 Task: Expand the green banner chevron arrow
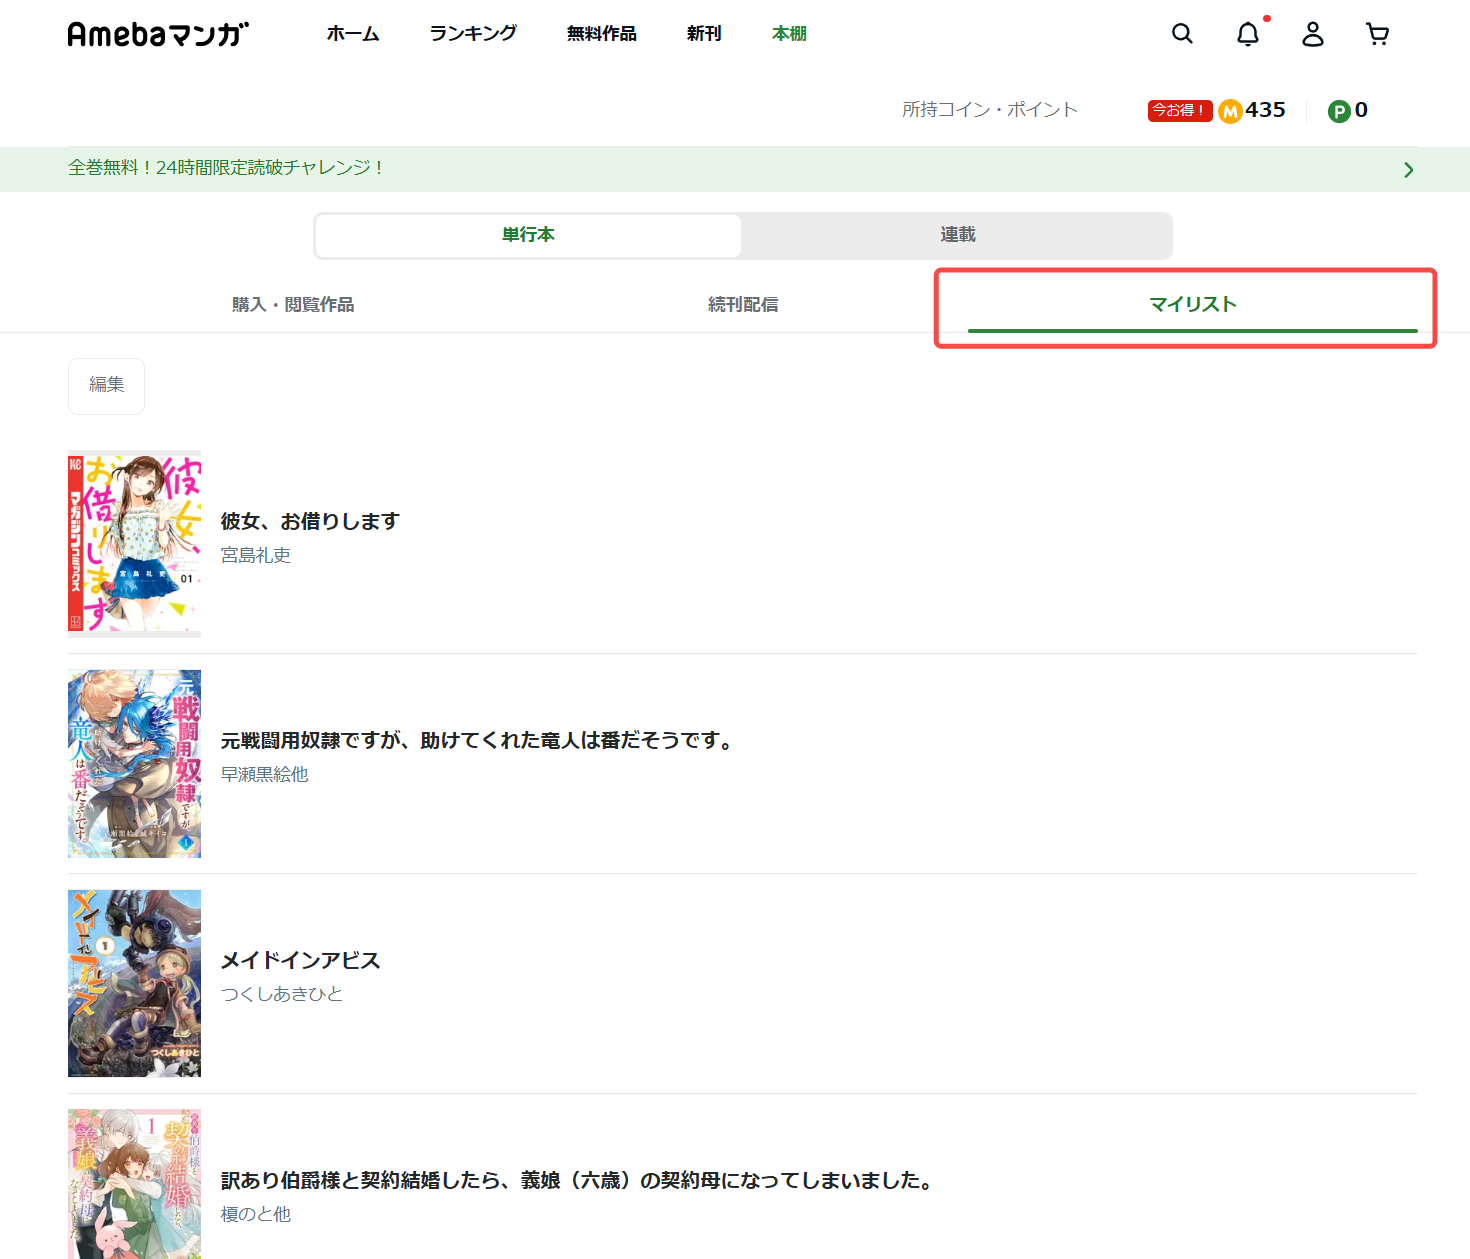[x=1408, y=170]
